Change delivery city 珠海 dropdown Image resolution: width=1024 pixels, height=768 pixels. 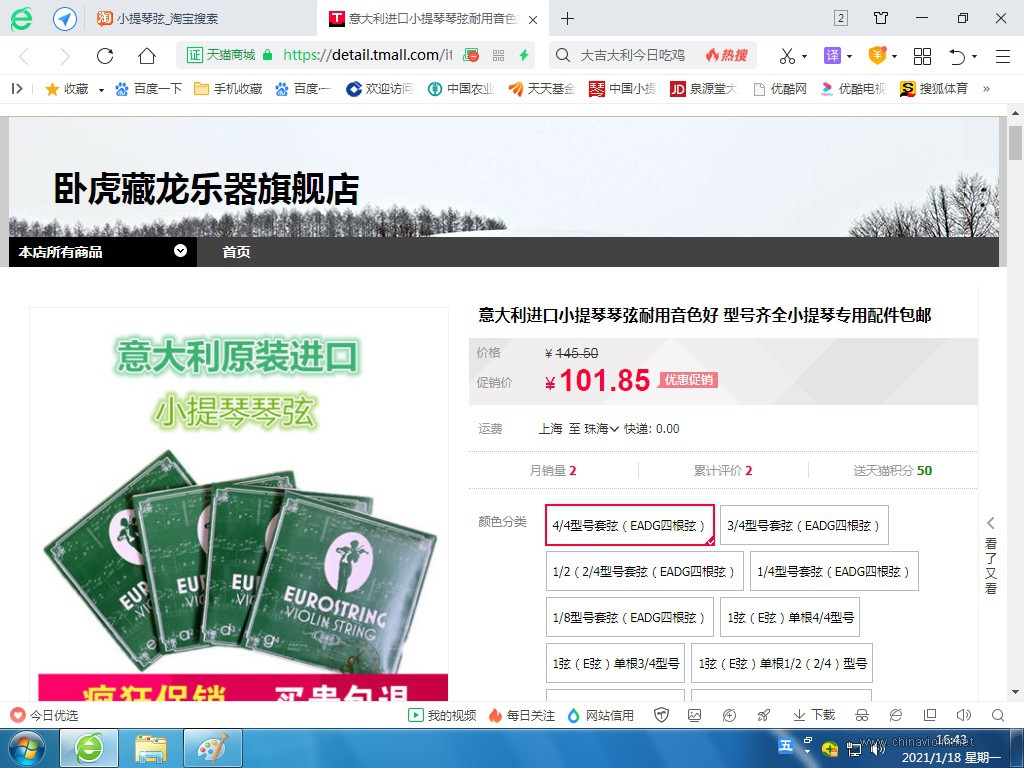click(x=601, y=428)
